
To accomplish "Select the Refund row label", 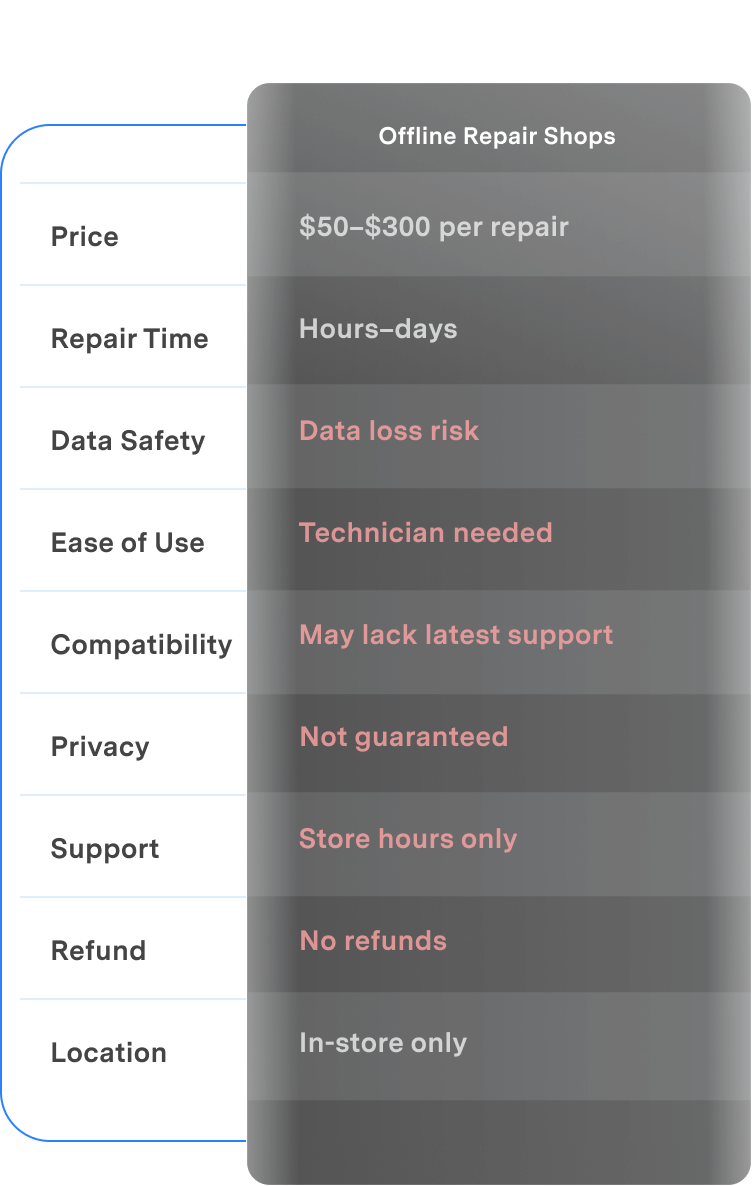I will click(98, 951).
